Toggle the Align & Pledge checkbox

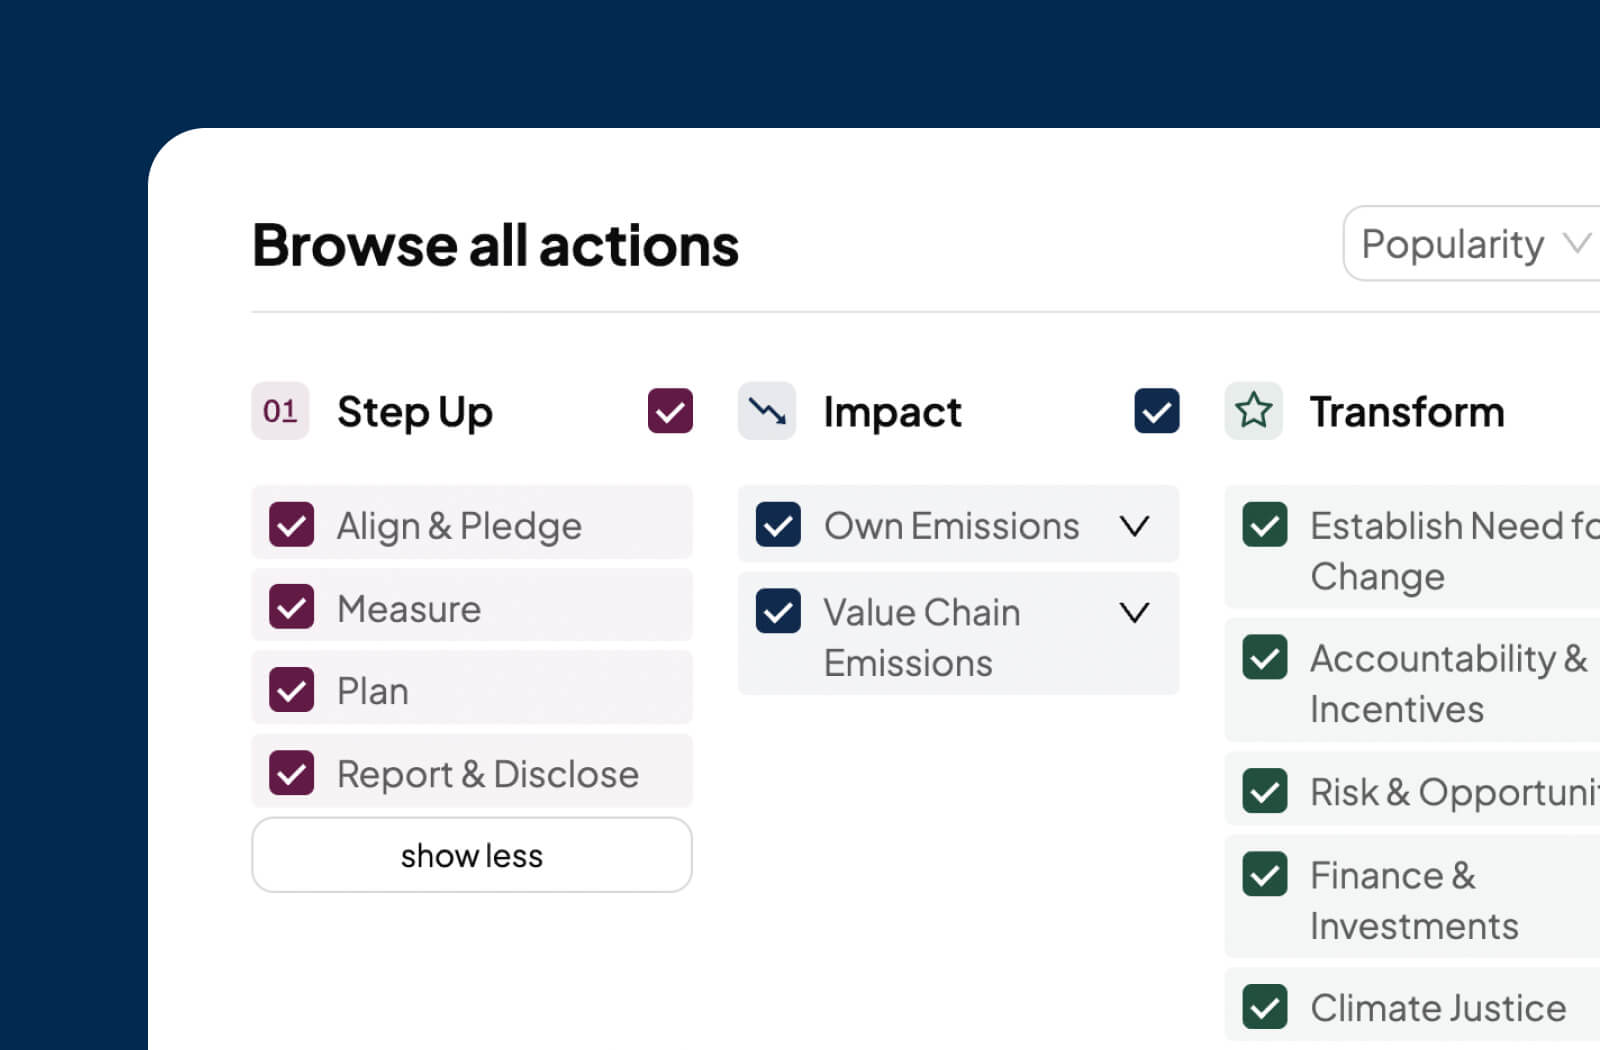[291, 525]
